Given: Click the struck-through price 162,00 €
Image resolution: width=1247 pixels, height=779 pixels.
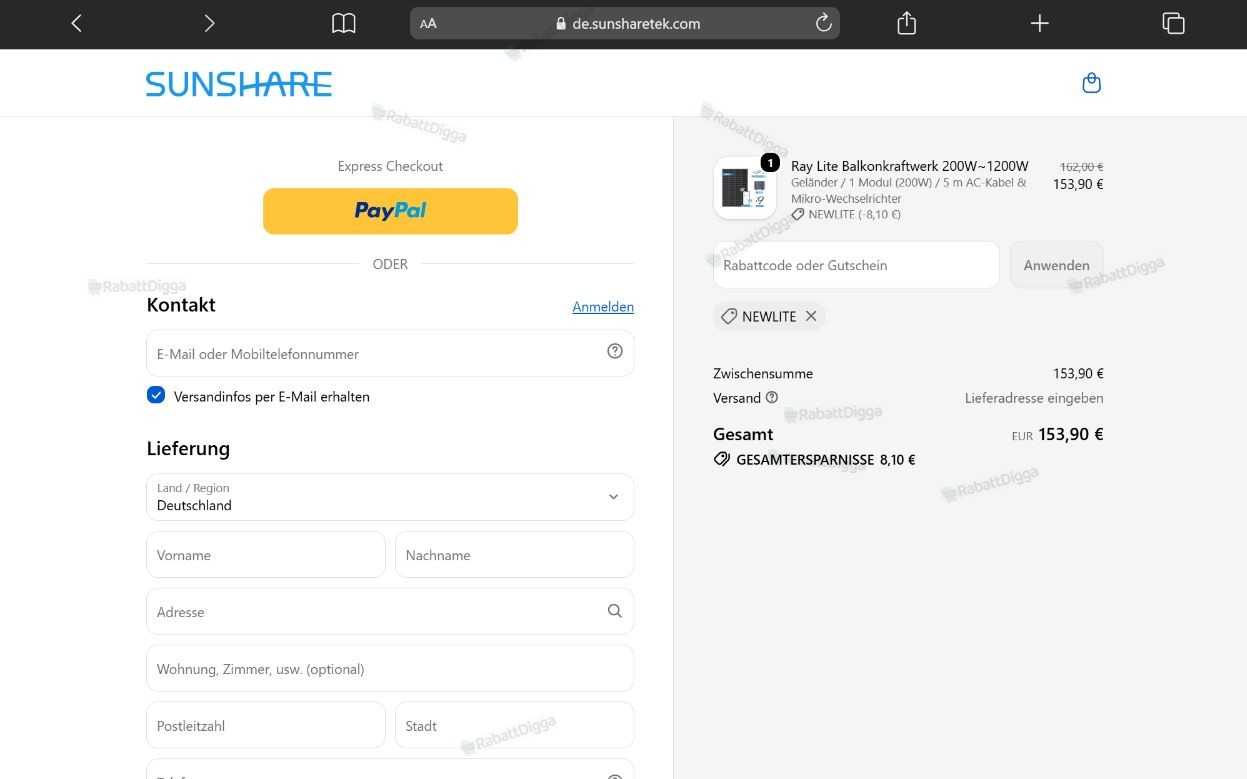Looking at the screenshot, I should [x=1082, y=167].
